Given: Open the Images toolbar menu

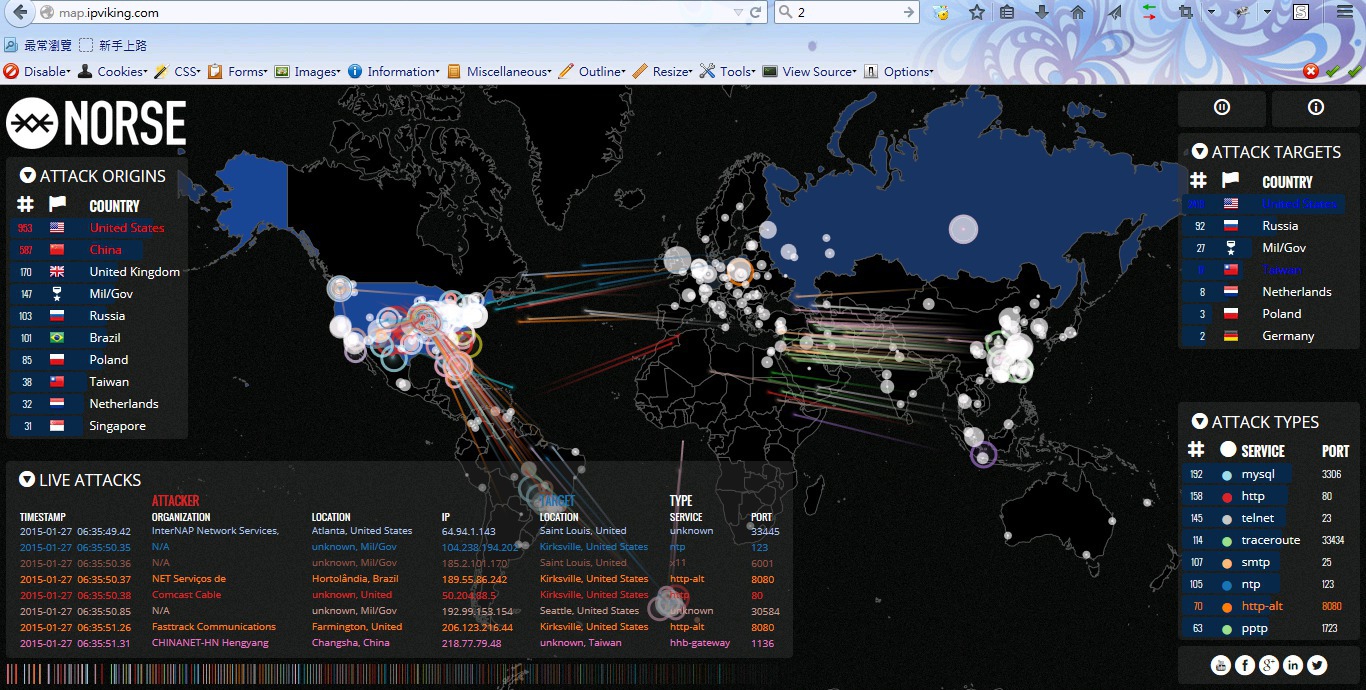Looking at the screenshot, I should pos(308,72).
